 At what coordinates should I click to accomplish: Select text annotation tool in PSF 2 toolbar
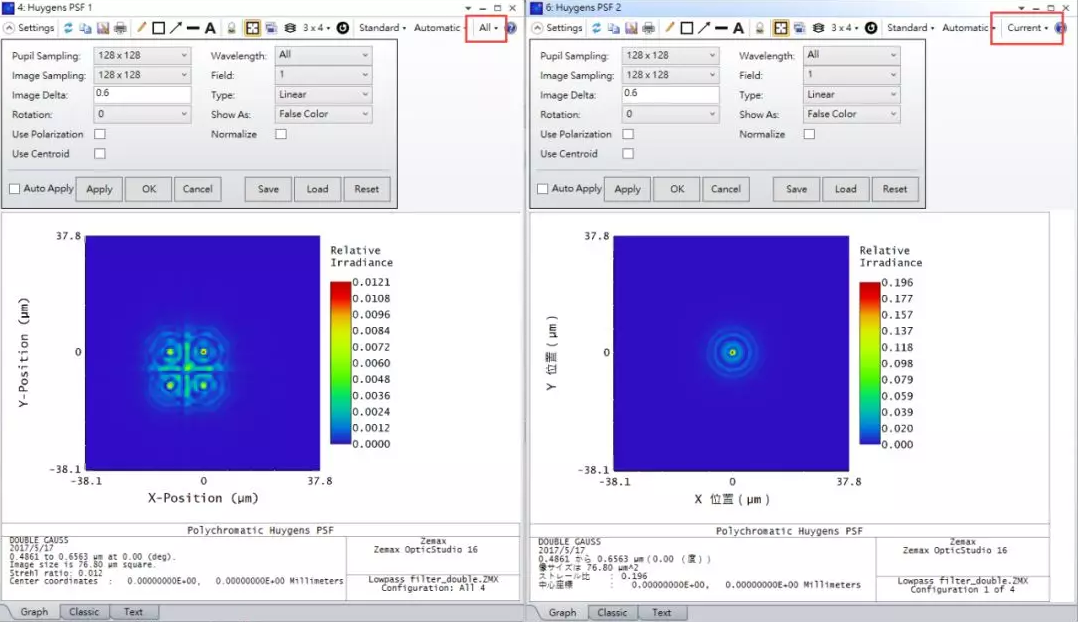pyautogui.click(x=738, y=28)
